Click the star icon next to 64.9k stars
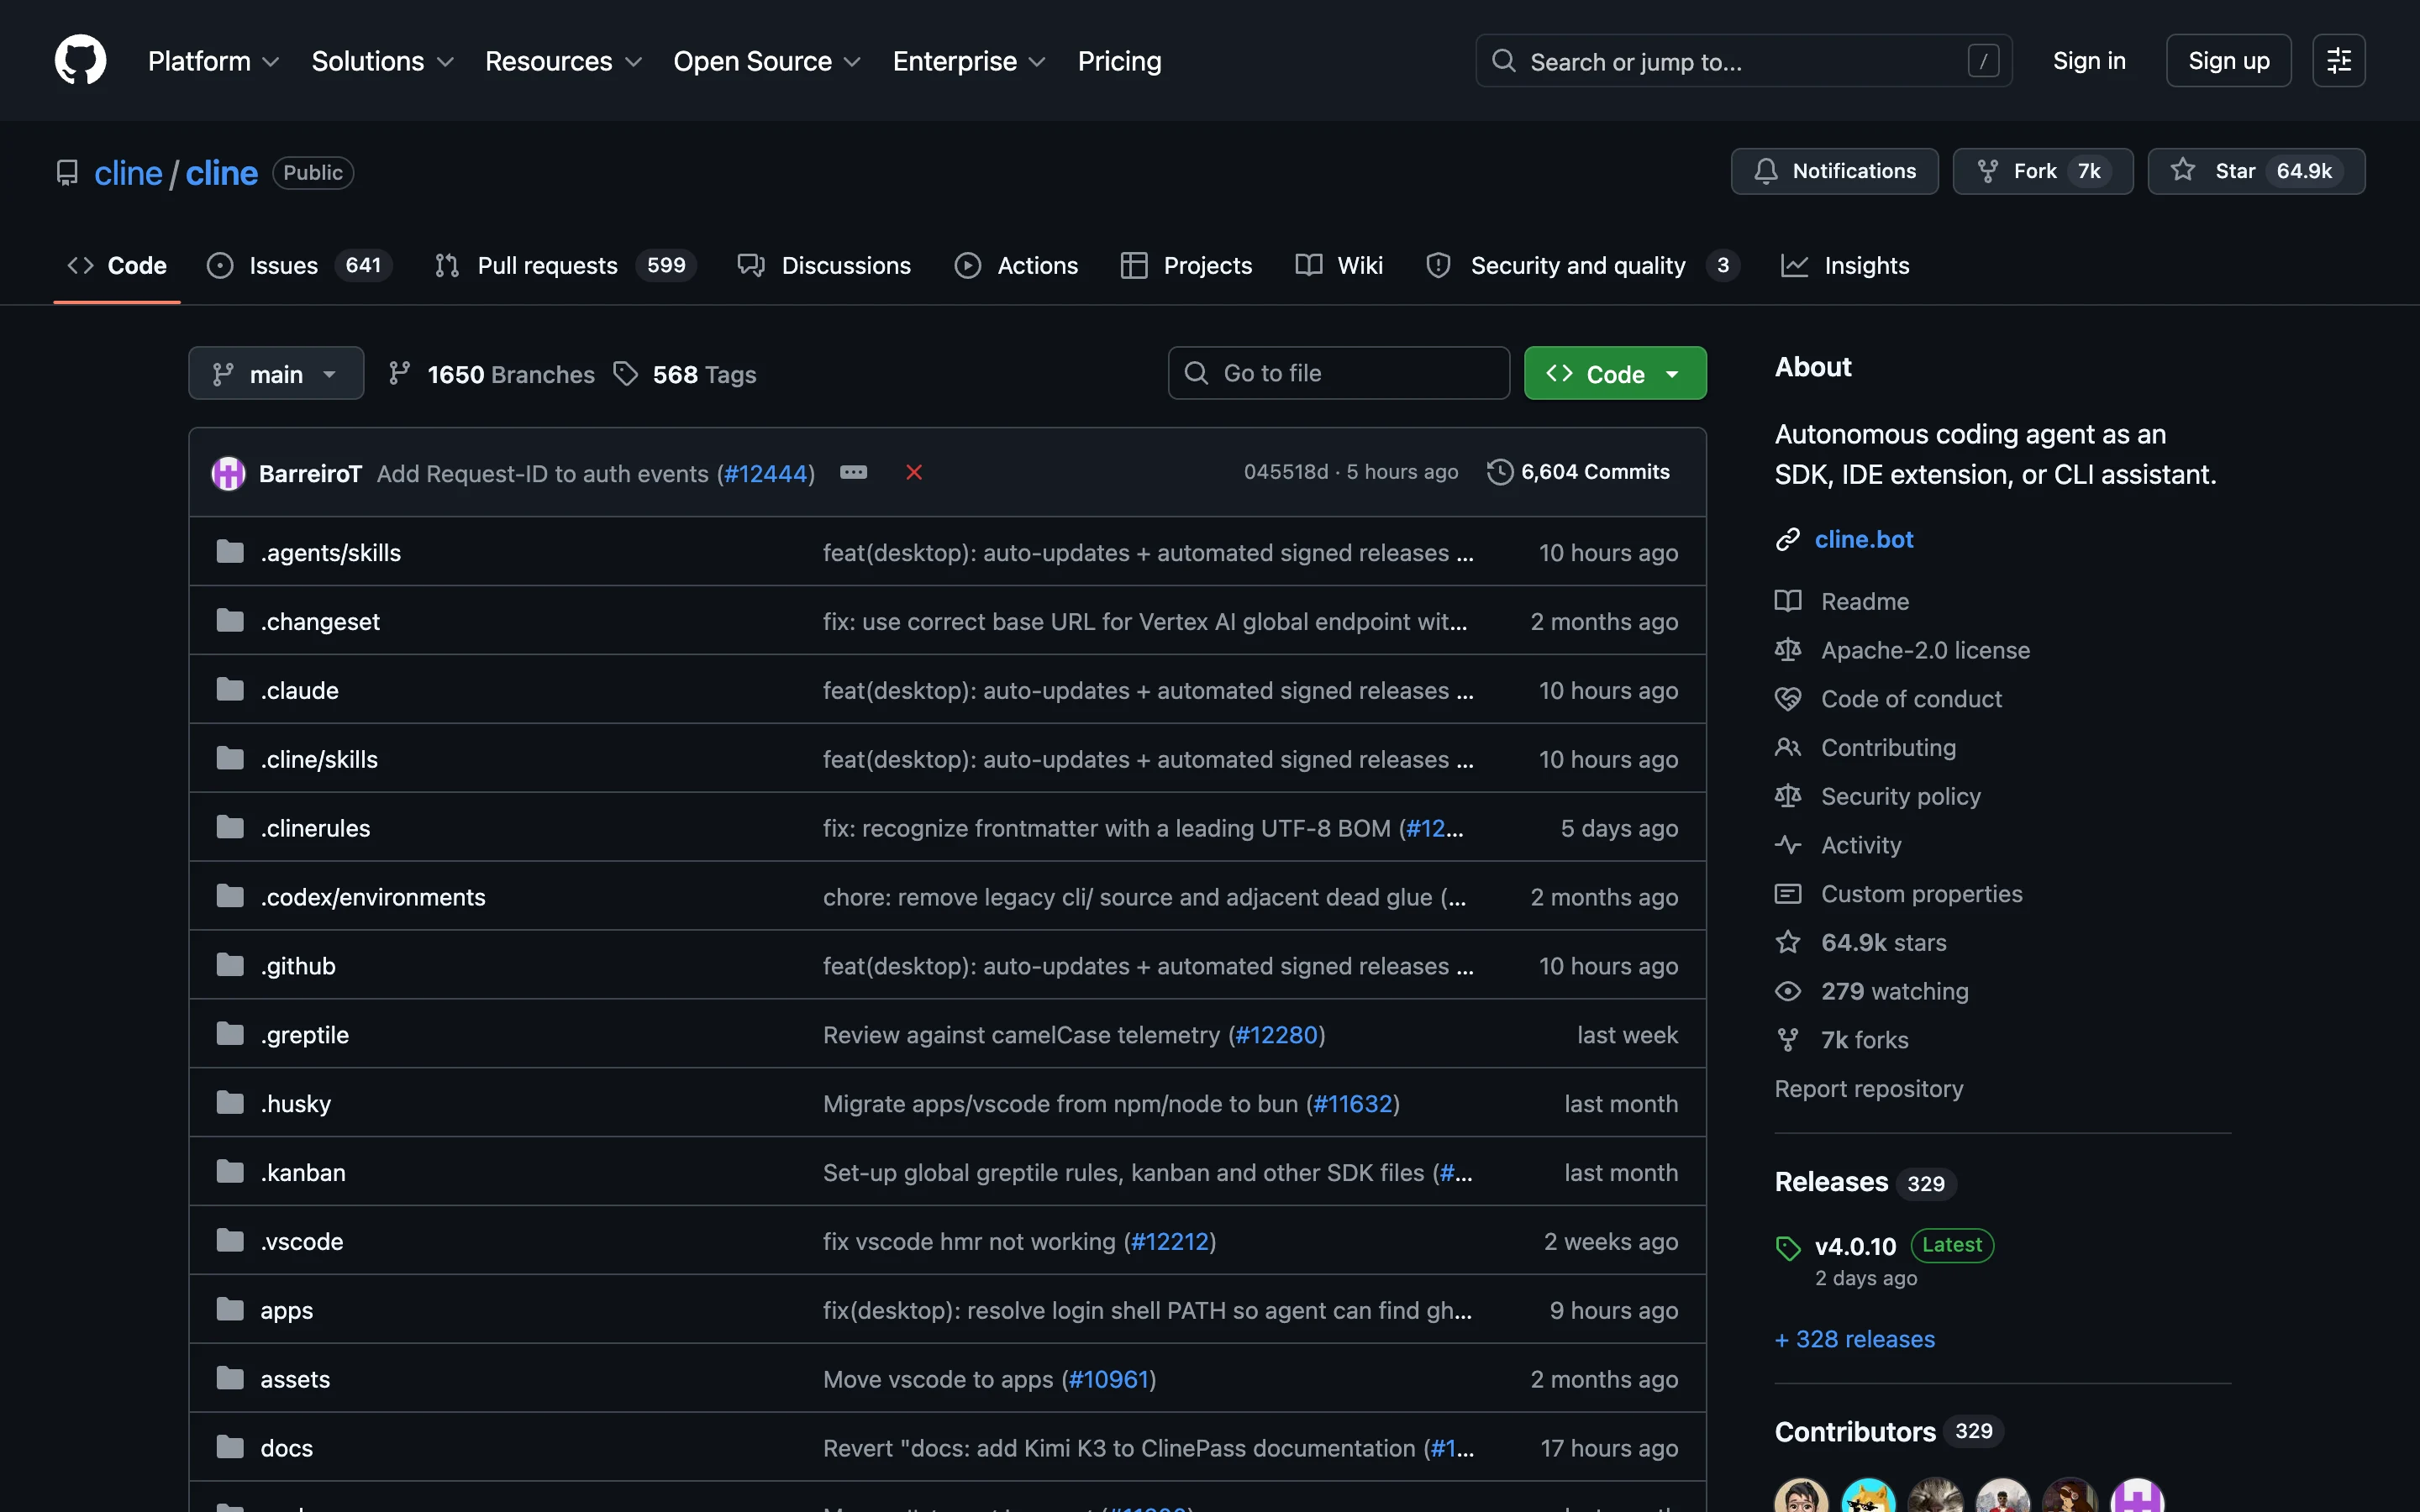This screenshot has height=1512, width=2420. tap(1788, 942)
